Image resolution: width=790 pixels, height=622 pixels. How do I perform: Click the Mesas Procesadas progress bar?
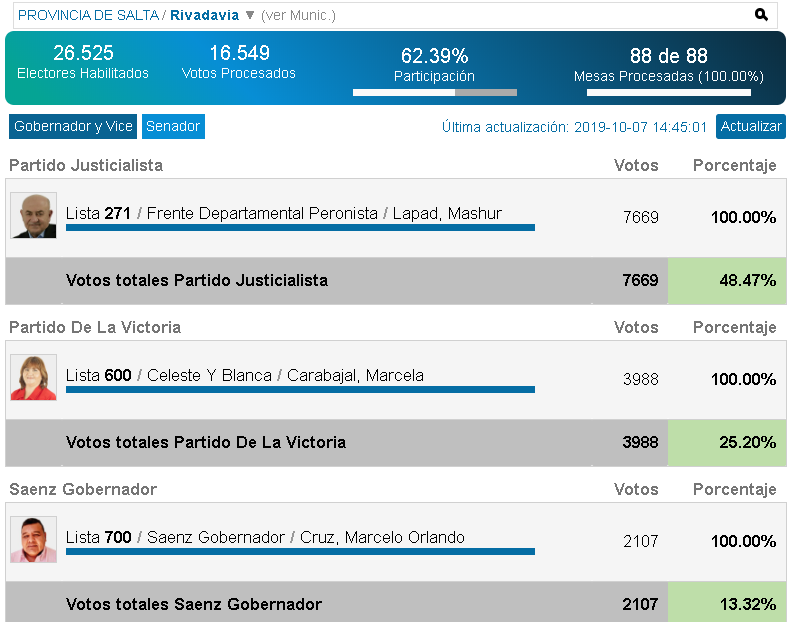click(668, 93)
